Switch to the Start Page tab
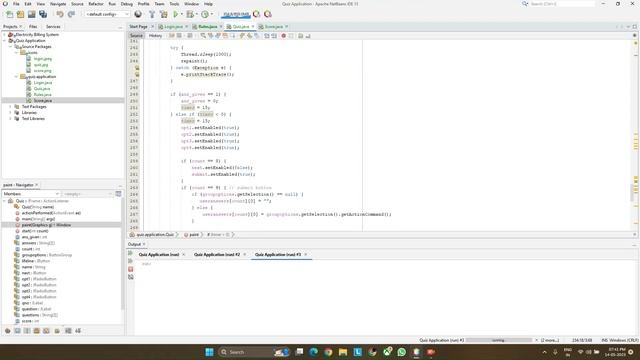This screenshot has height=360, width=640. [138, 27]
